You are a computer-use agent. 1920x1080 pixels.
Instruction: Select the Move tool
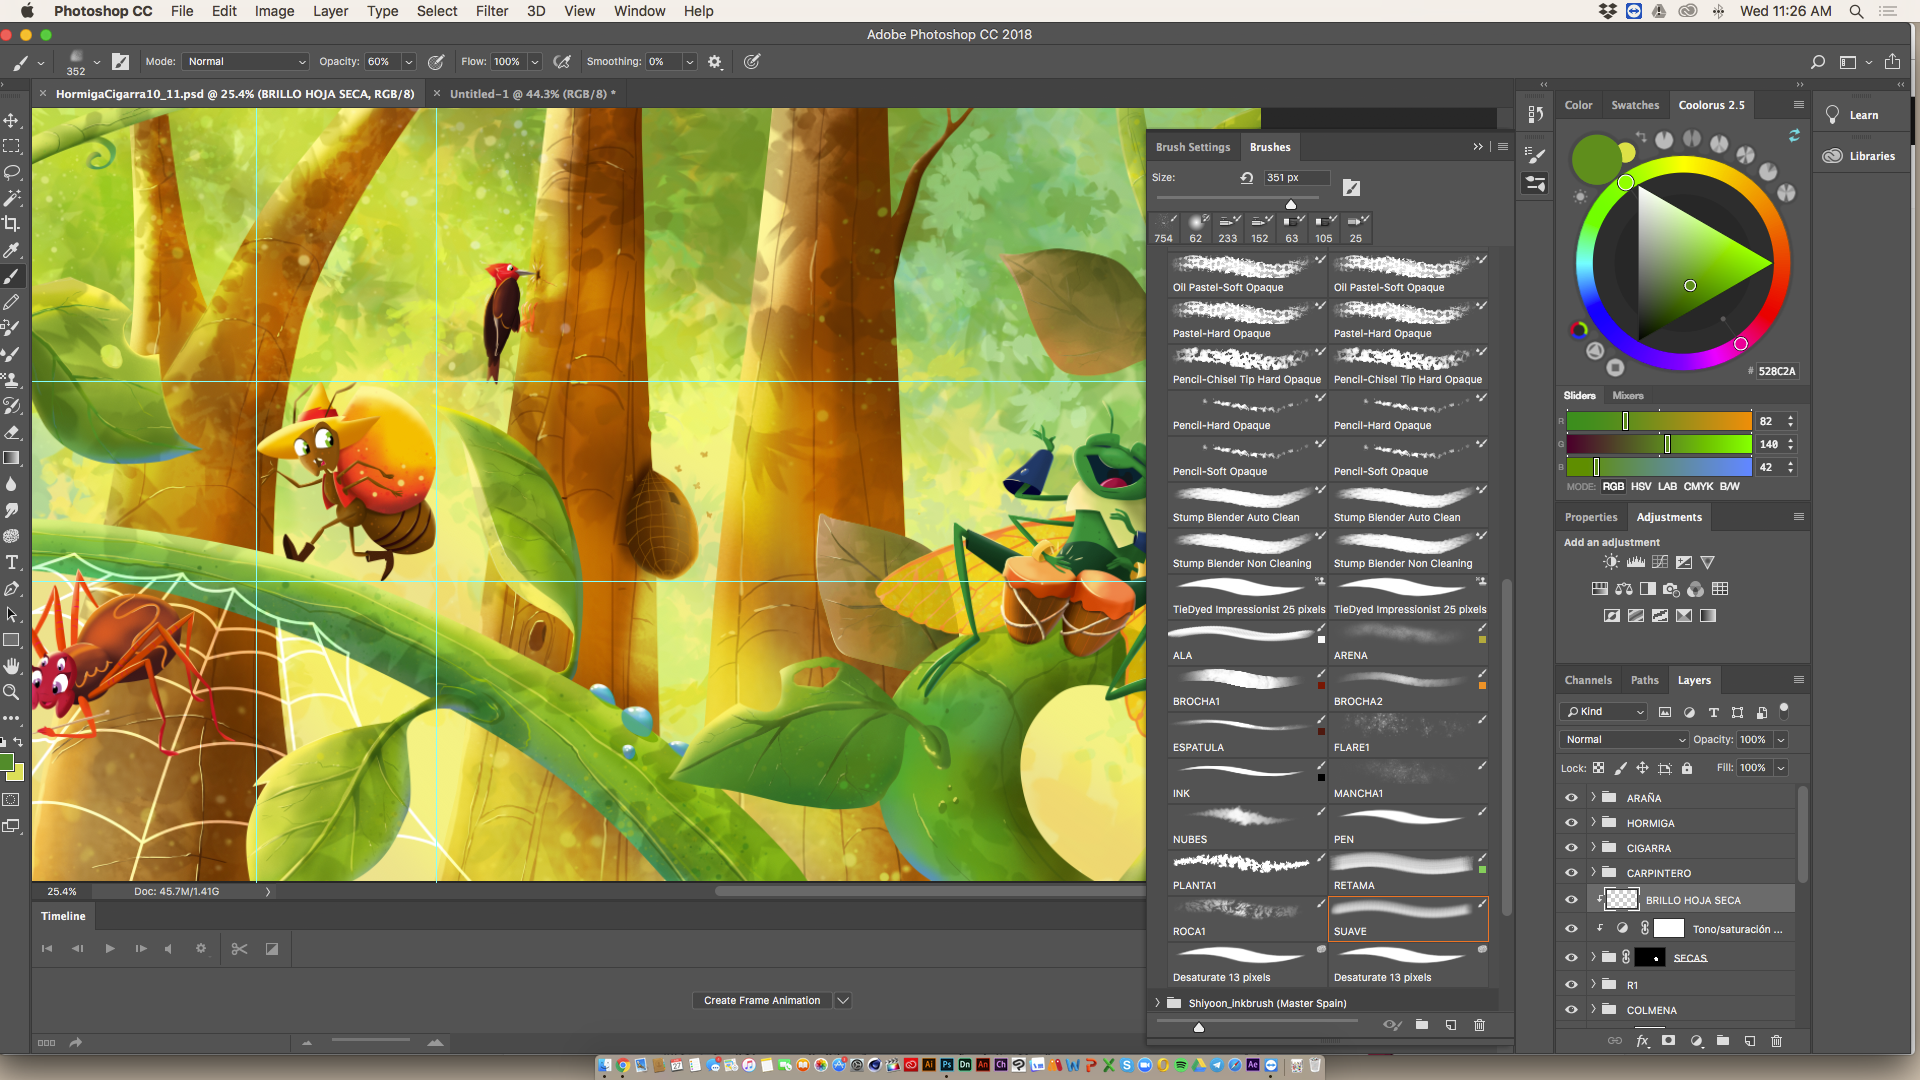click(x=12, y=120)
